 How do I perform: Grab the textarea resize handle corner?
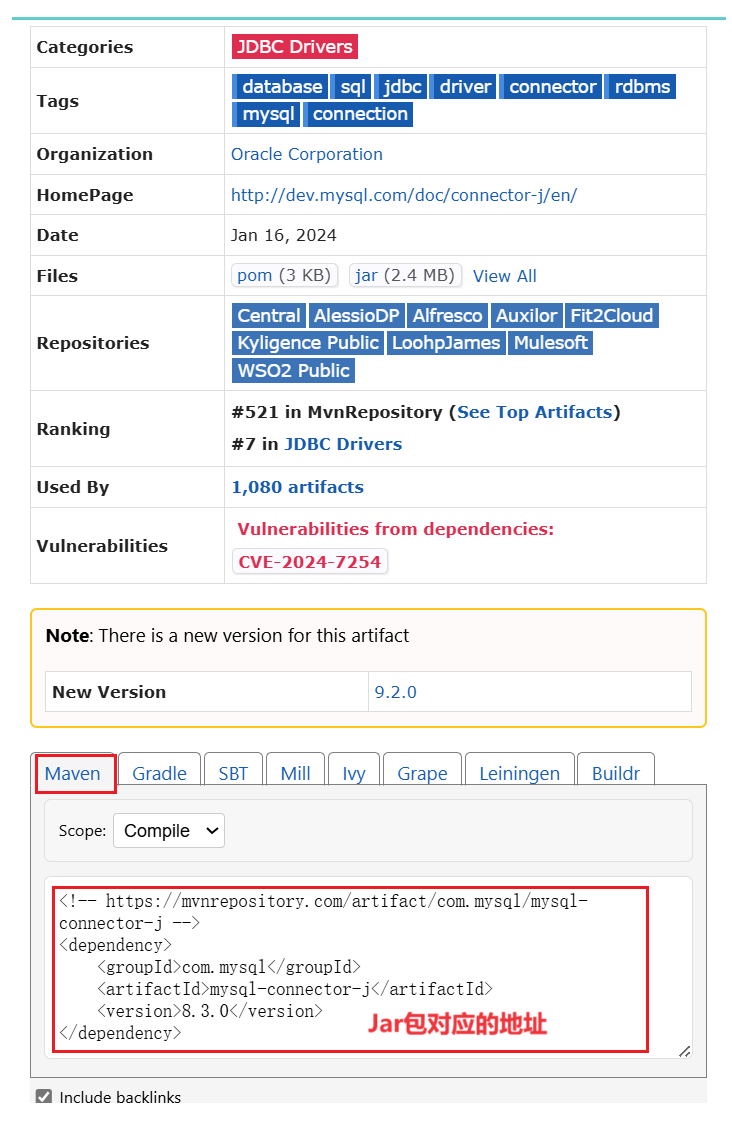tap(685, 1051)
